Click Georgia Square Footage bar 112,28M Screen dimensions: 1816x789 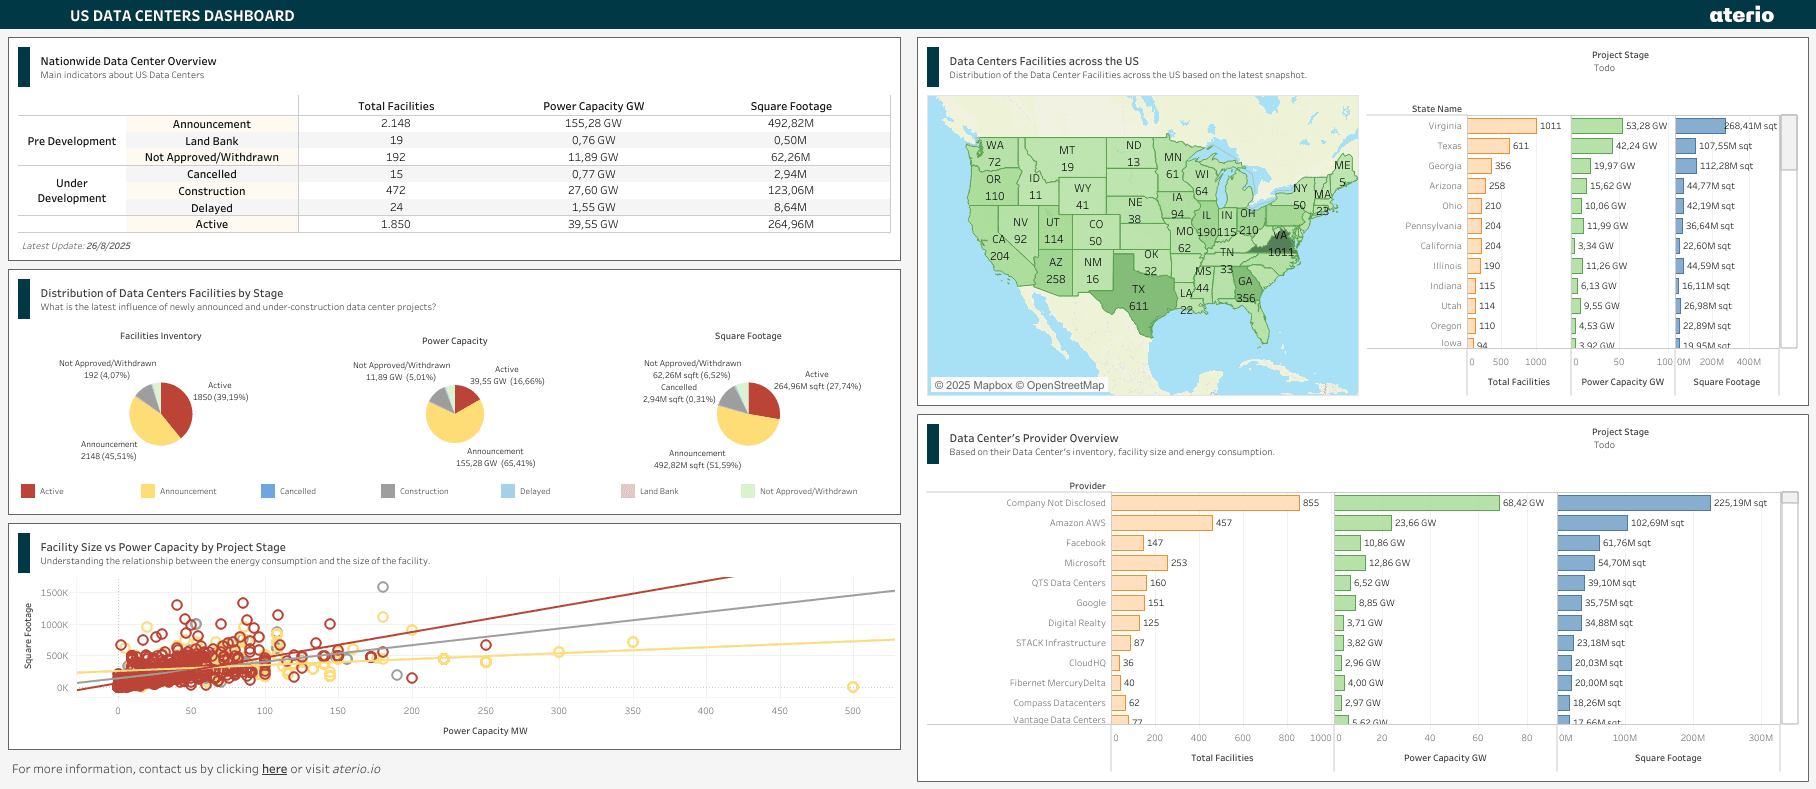pos(1687,166)
